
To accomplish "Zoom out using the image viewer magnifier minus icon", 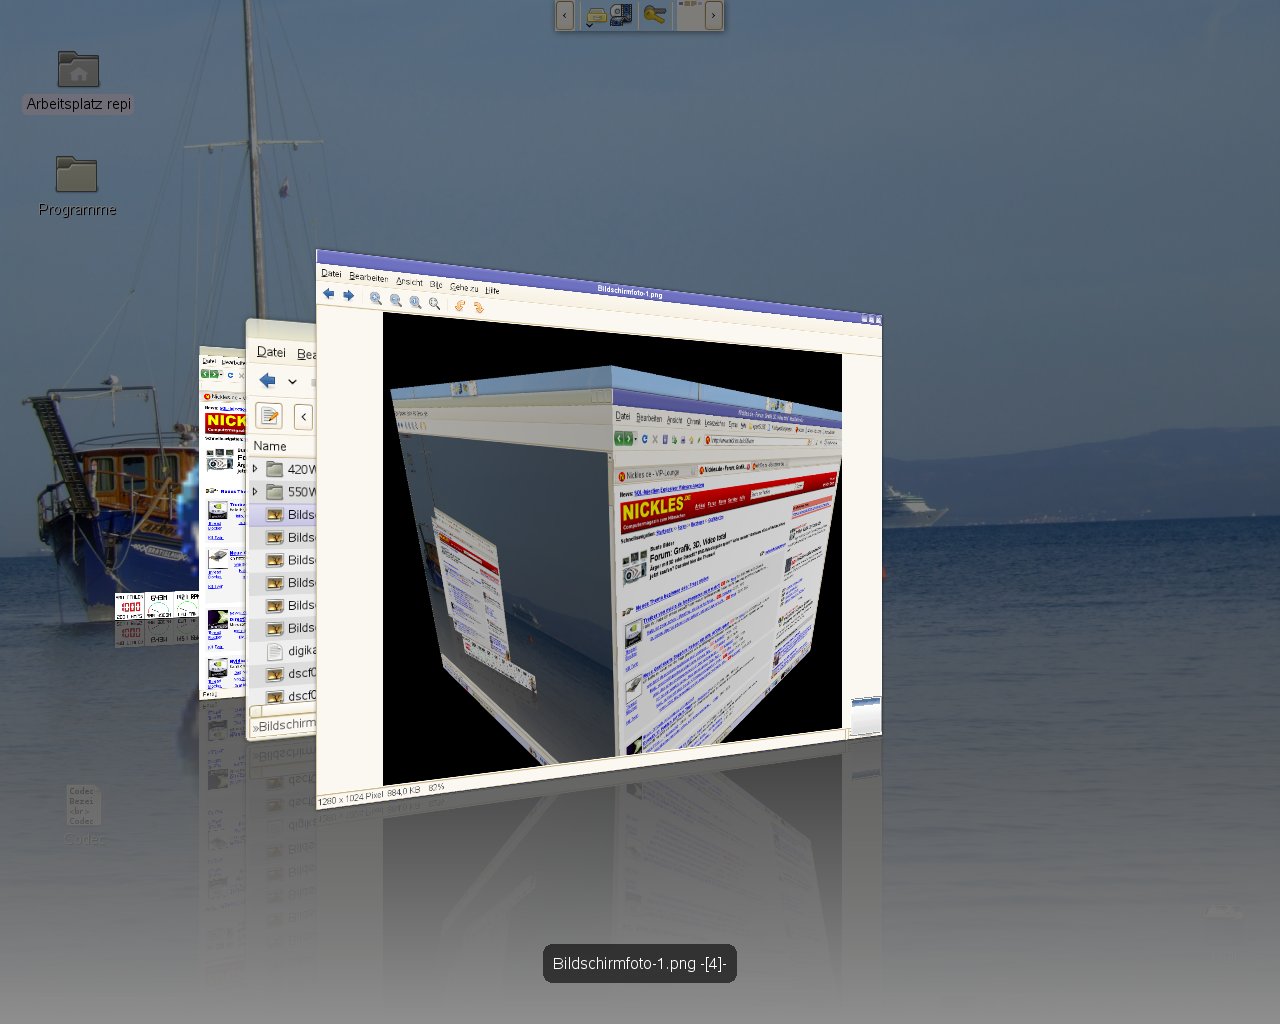I will pyautogui.click(x=396, y=300).
